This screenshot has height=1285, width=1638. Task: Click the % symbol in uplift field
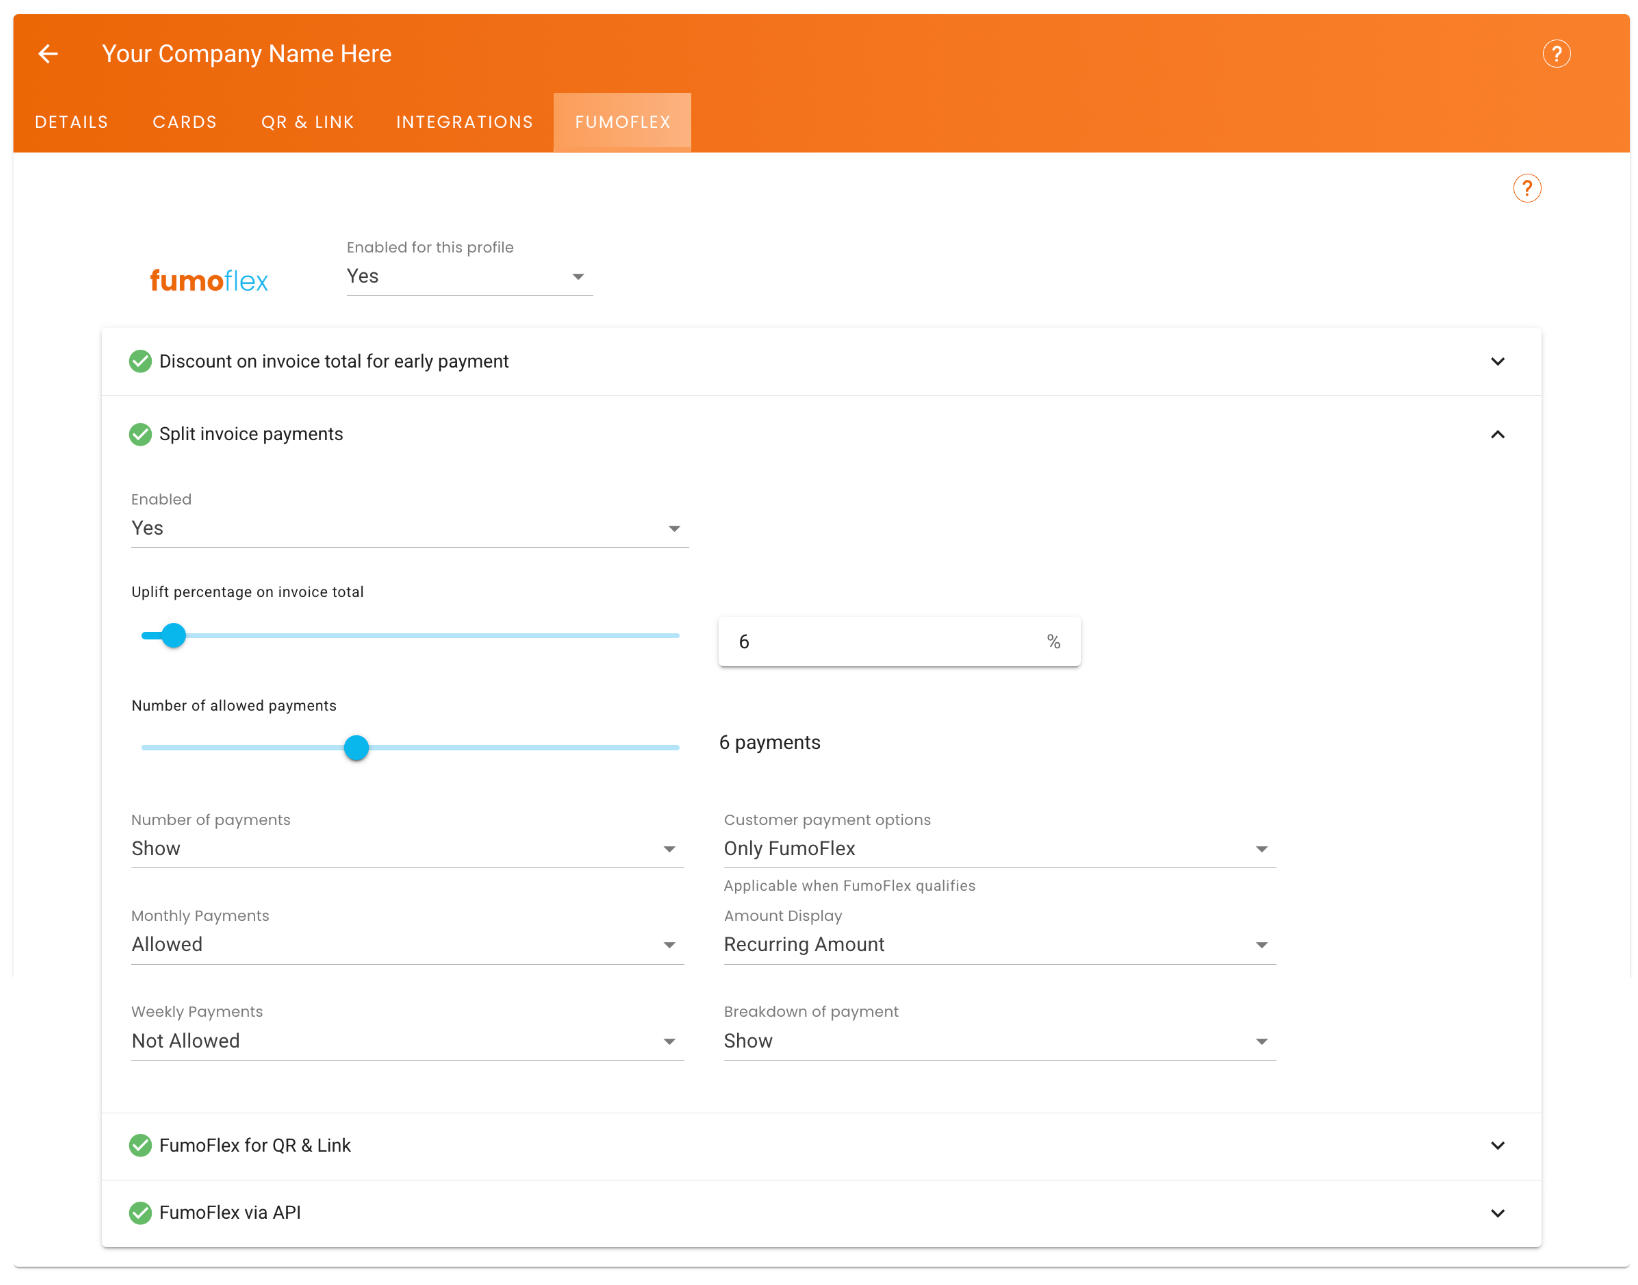[x=1053, y=642]
